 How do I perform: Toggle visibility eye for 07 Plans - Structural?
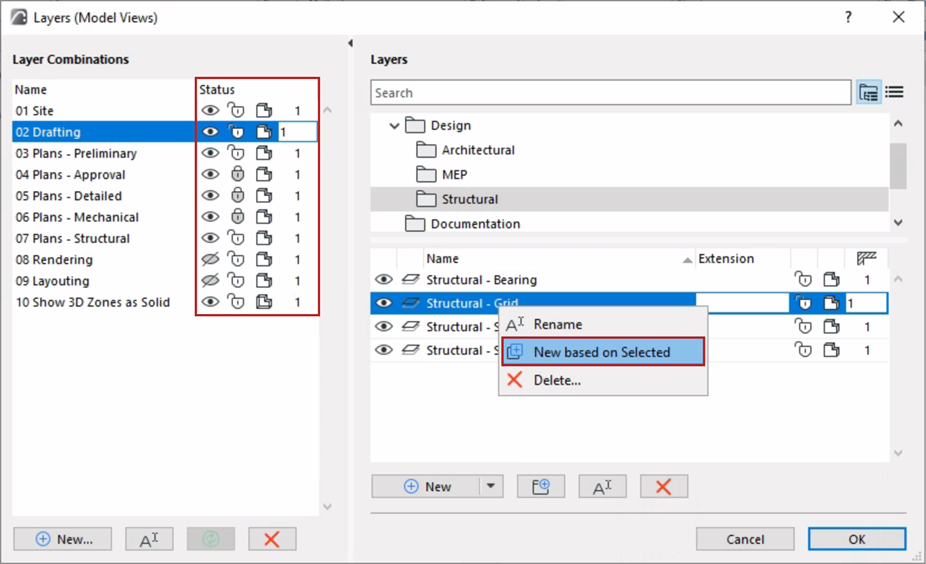(x=210, y=238)
